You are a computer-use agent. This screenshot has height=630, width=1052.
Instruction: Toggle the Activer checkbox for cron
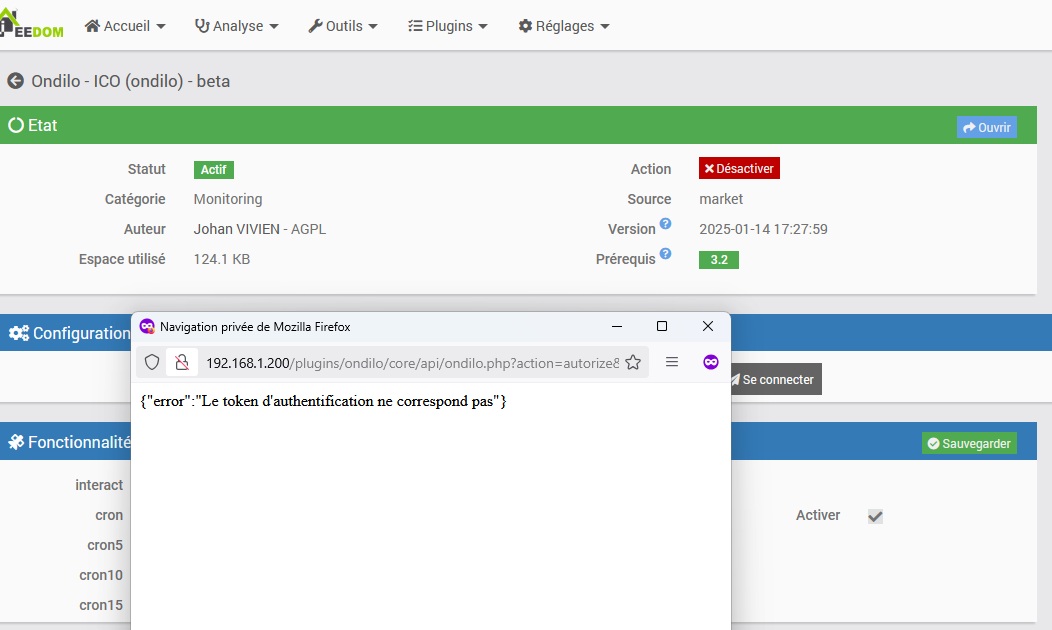875,516
